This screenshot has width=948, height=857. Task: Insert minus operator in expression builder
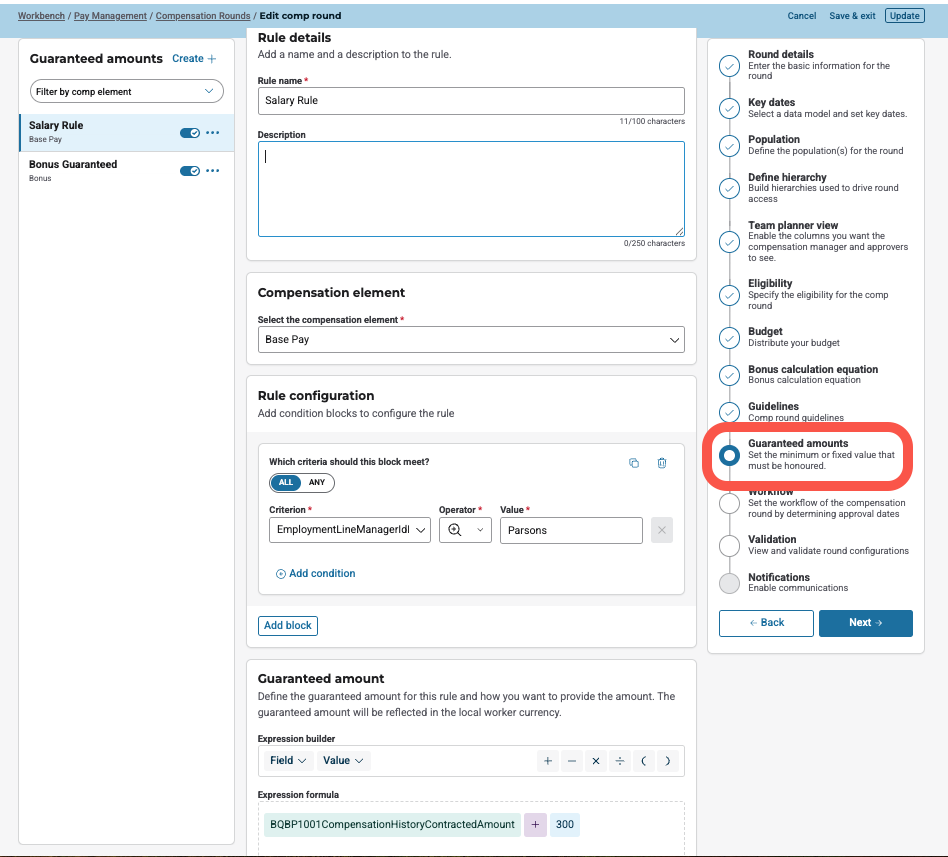click(572, 761)
